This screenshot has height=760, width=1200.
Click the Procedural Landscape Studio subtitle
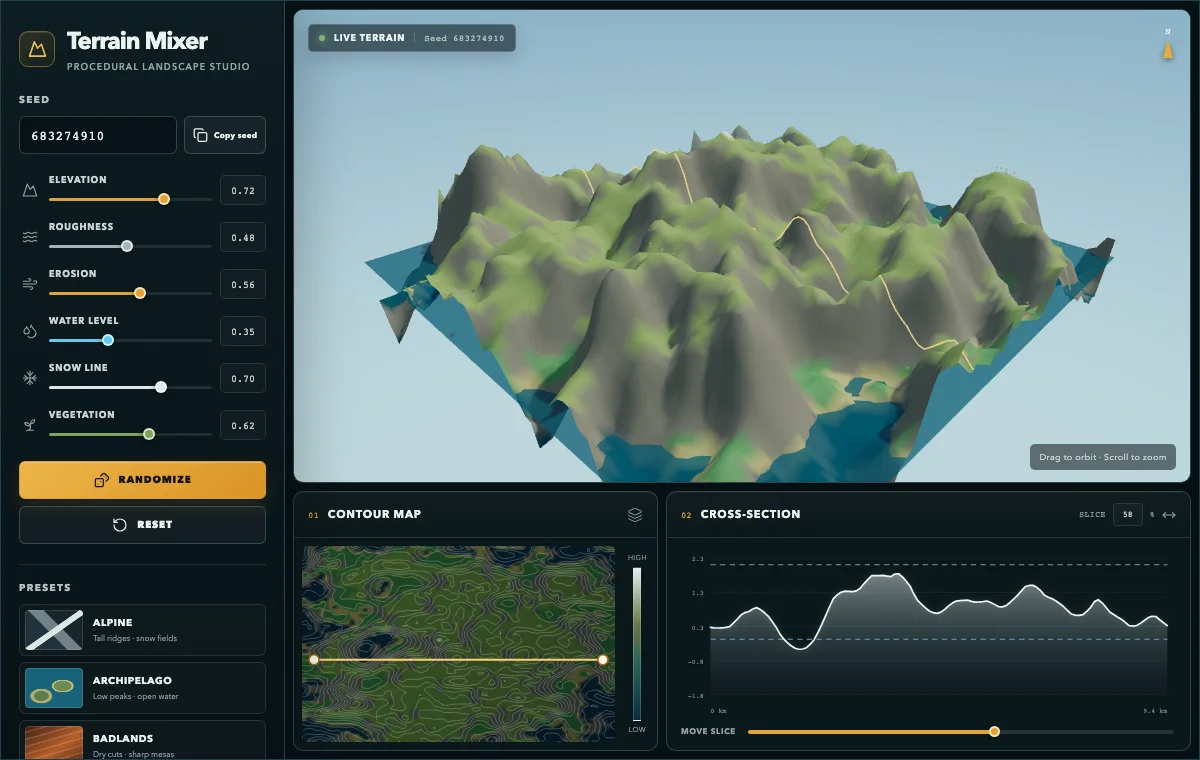click(x=158, y=67)
